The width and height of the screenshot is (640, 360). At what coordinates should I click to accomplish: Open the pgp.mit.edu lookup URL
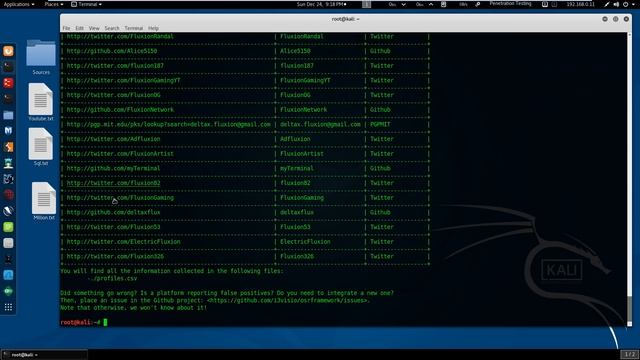pos(168,124)
